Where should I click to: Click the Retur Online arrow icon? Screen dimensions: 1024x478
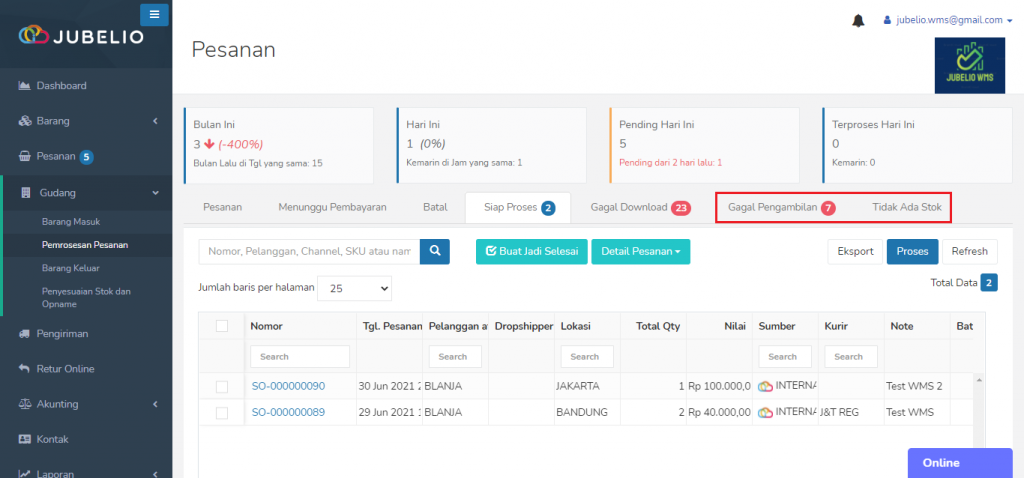click(25, 369)
